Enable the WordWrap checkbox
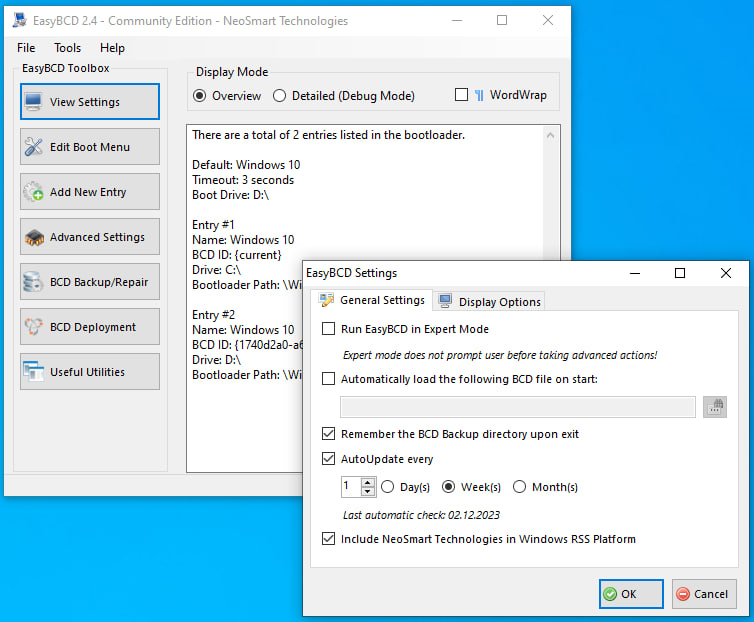The image size is (754, 622). coord(461,95)
